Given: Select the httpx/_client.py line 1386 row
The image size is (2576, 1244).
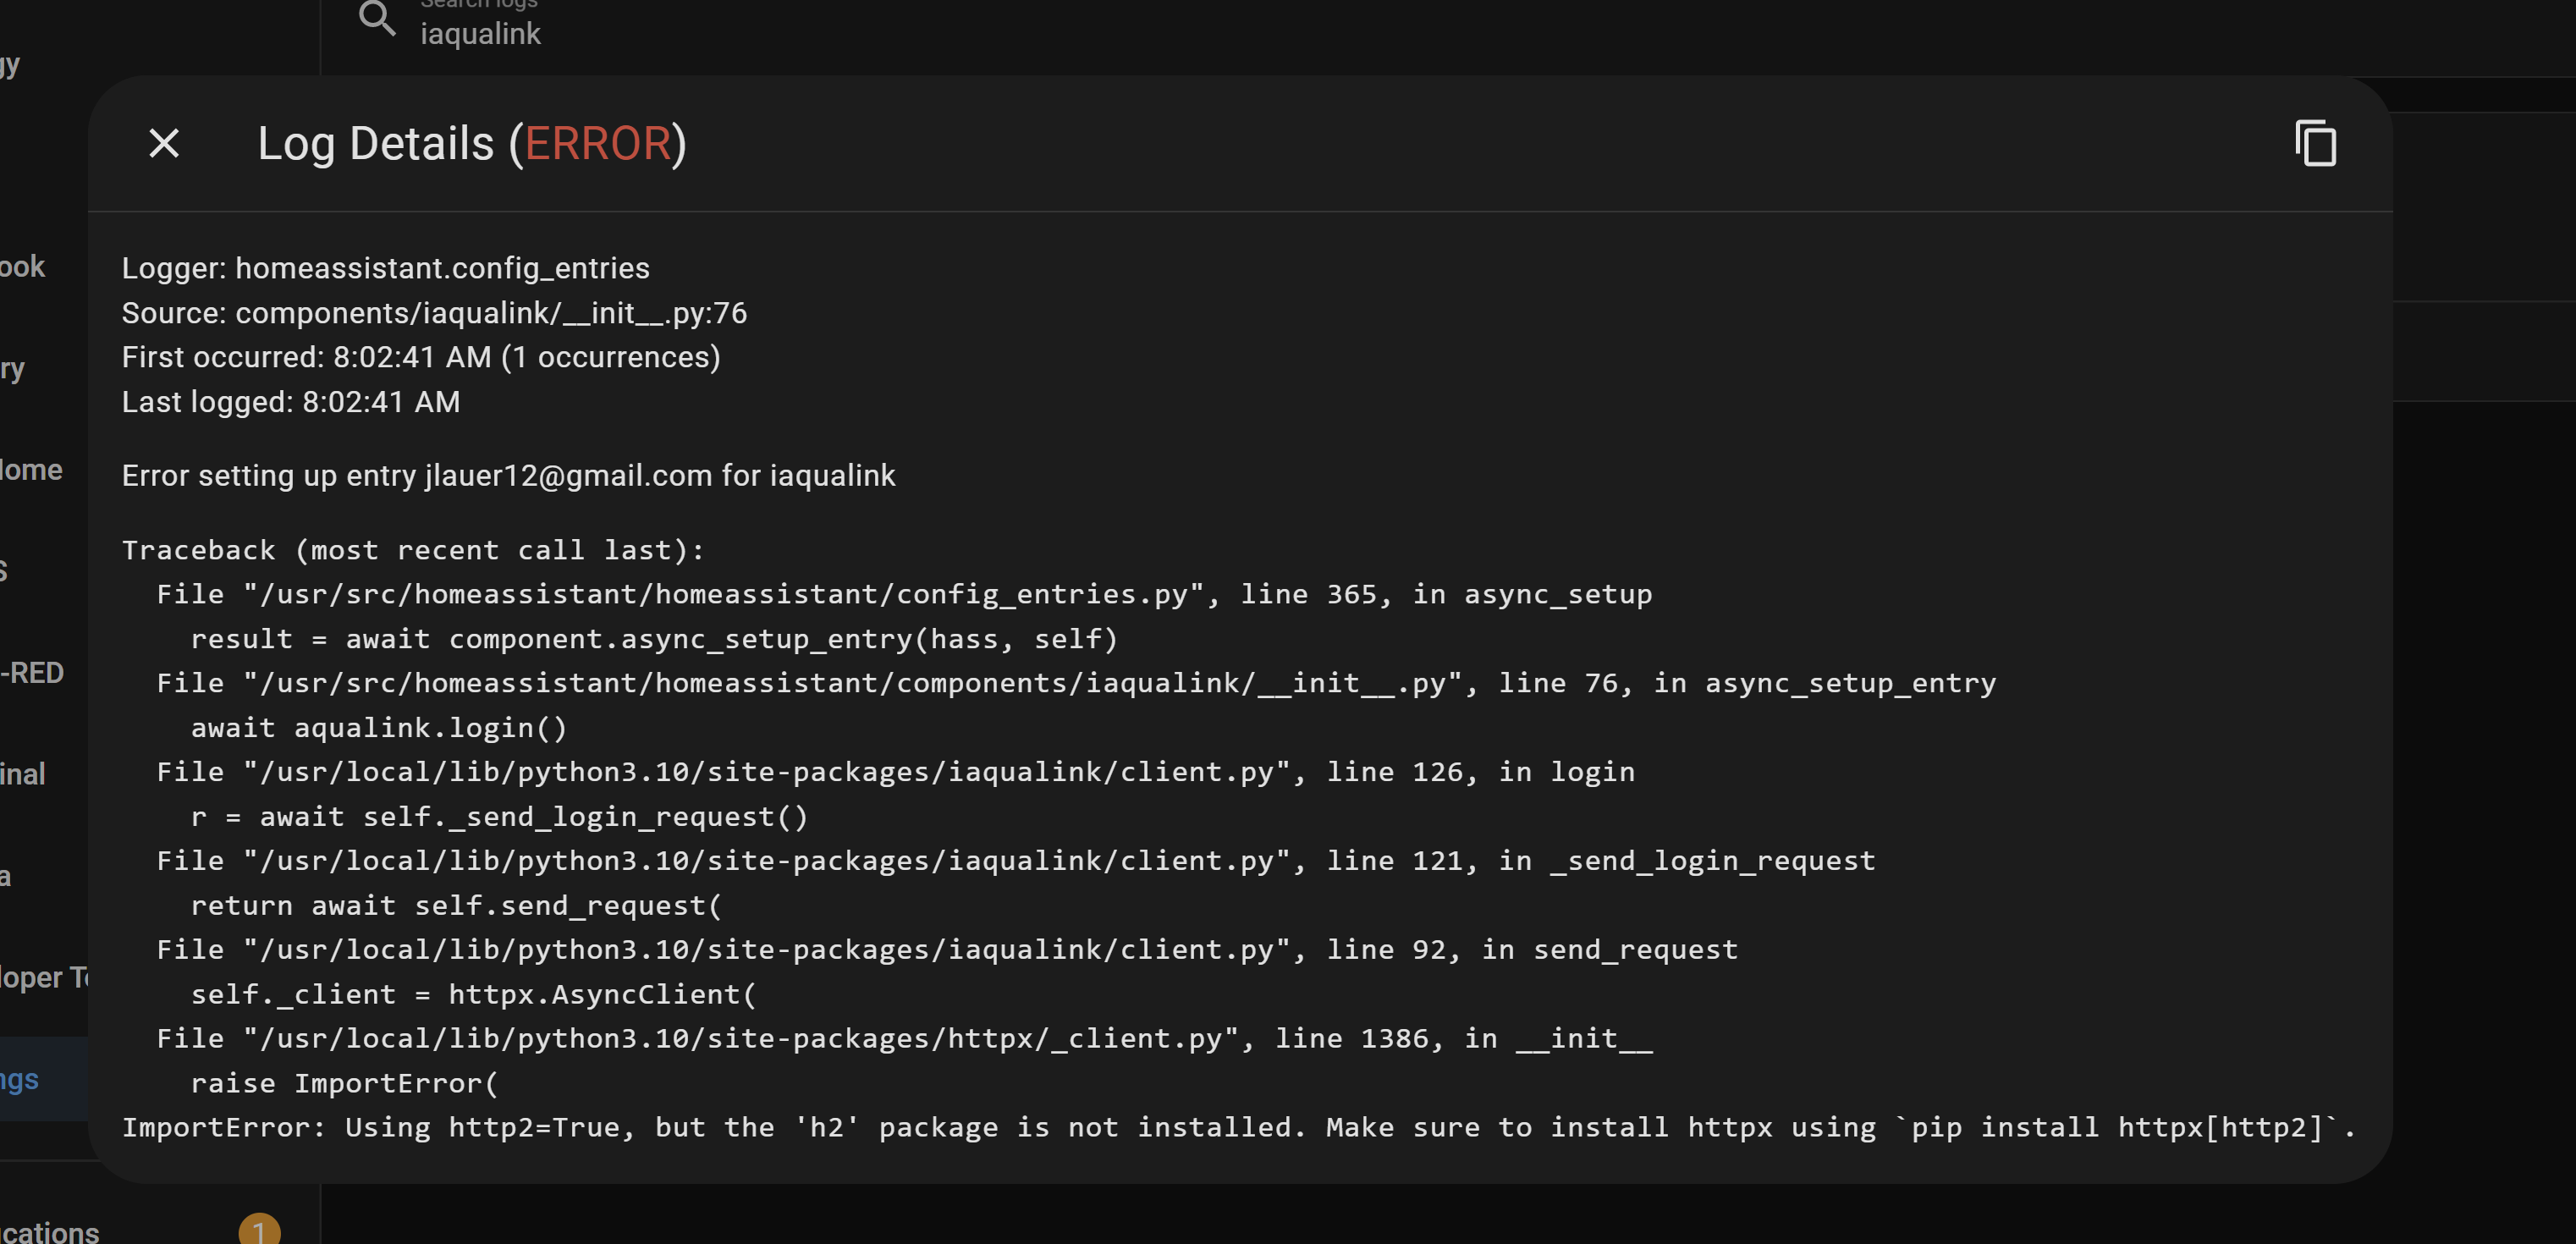Looking at the screenshot, I should coord(904,1039).
